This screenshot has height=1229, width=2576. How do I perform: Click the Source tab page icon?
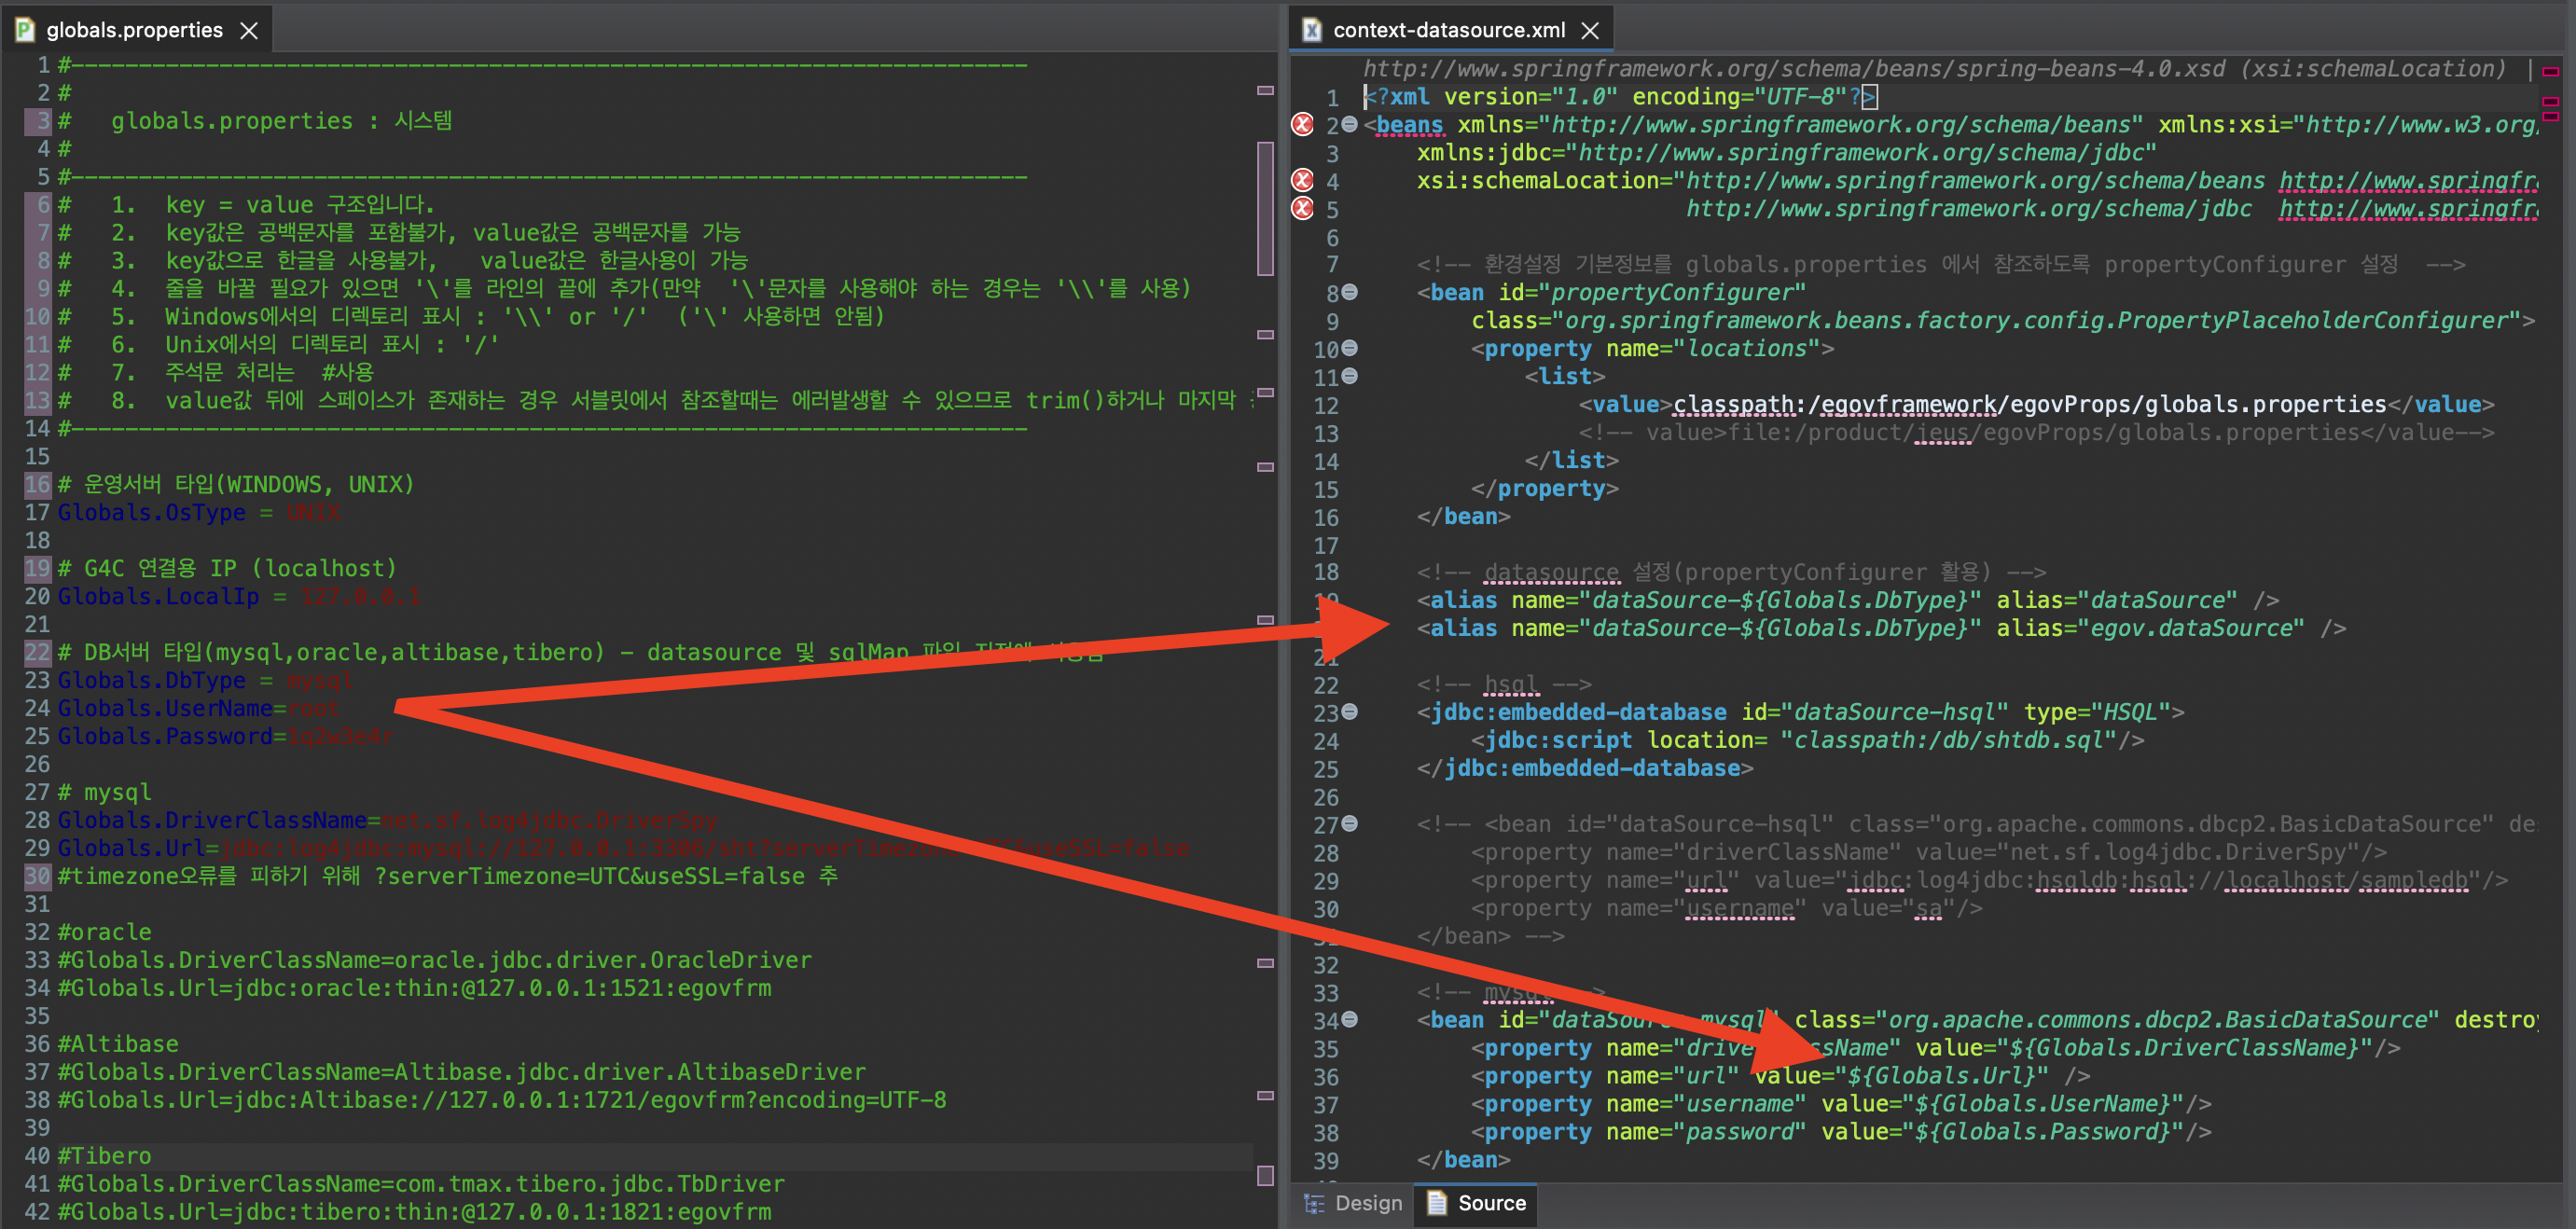point(1437,1203)
